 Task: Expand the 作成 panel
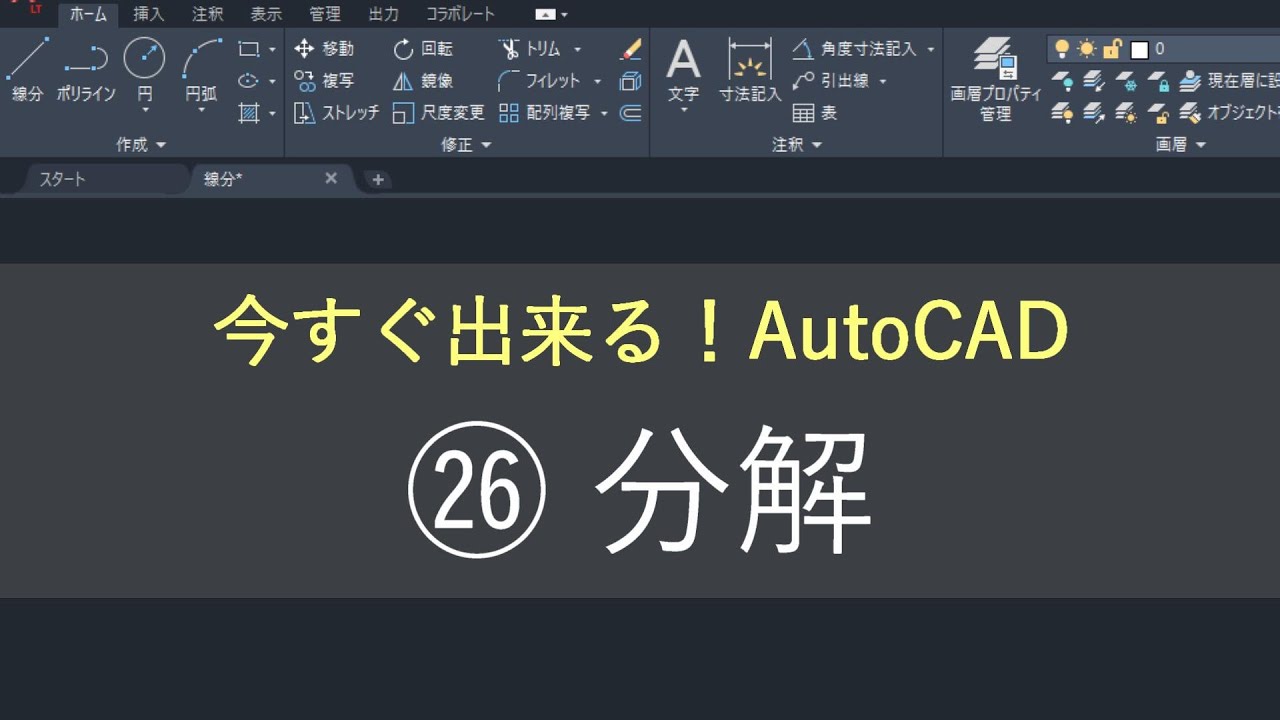[x=142, y=145]
